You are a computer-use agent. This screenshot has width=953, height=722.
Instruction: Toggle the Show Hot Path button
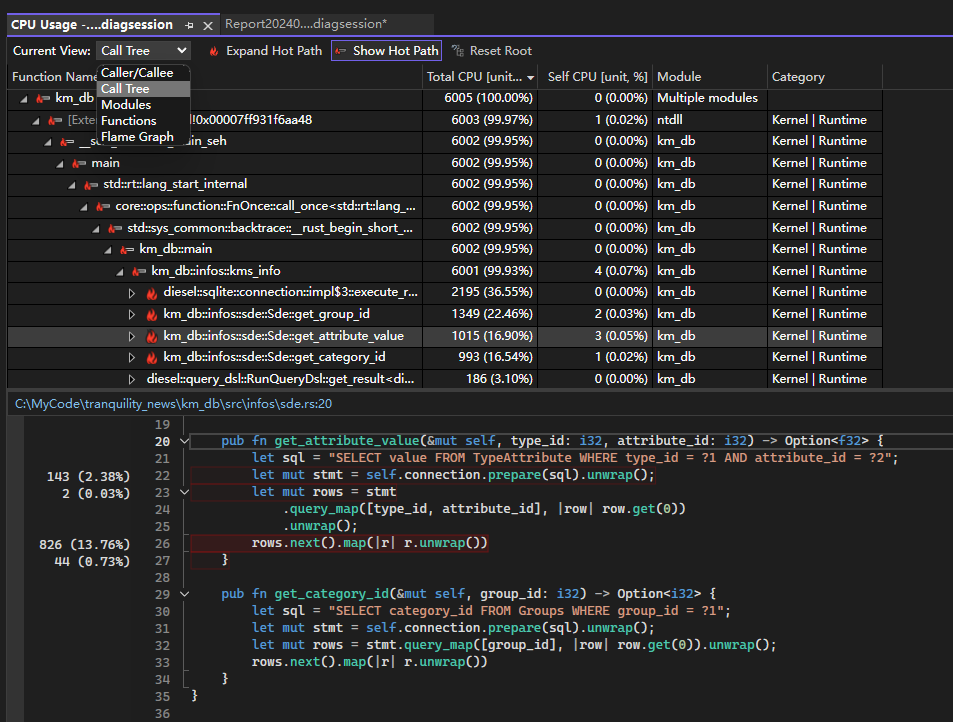click(x=386, y=50)
